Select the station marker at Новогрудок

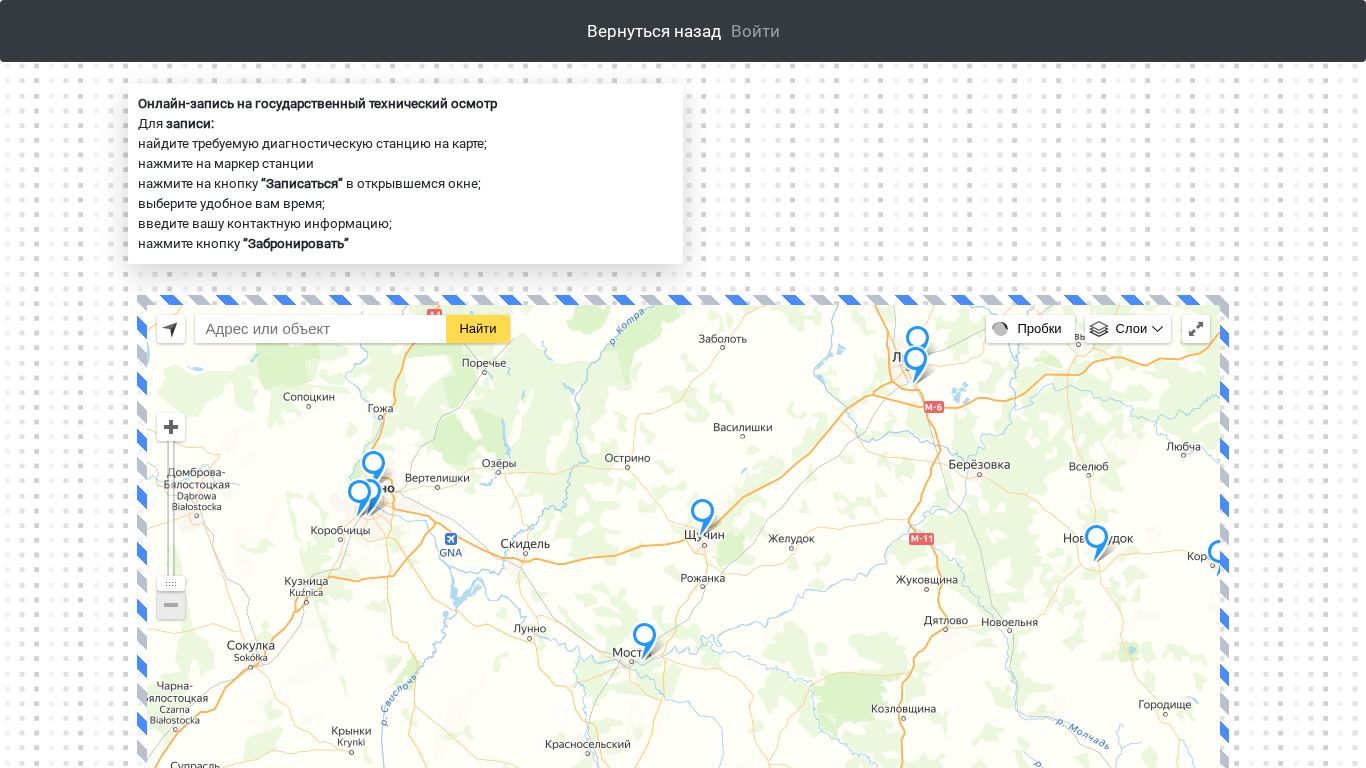click(x=1096, y=539)
